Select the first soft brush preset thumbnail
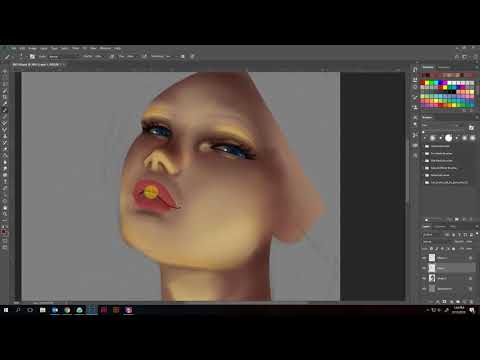The image size is (480, 360). pyautogui.click(x=433, y=138)
